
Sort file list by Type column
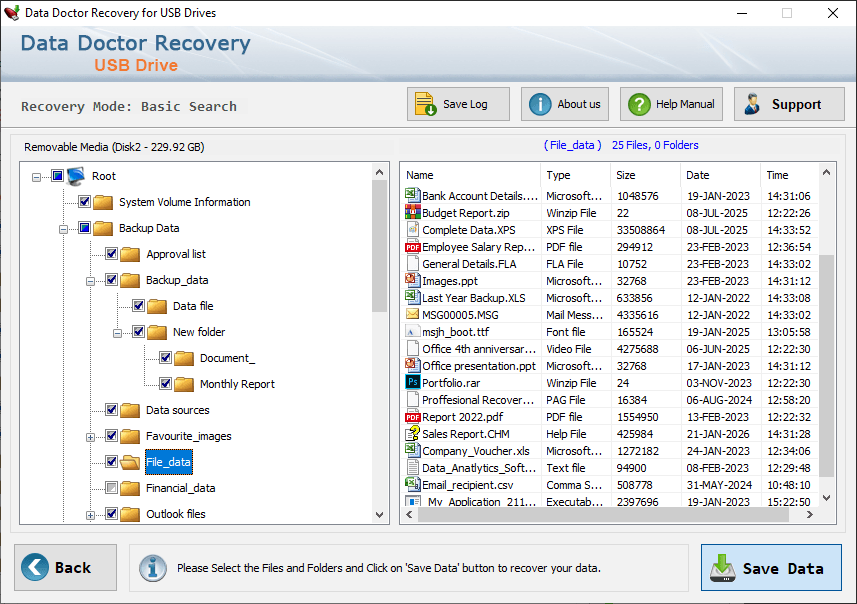(x=576, y=175)
